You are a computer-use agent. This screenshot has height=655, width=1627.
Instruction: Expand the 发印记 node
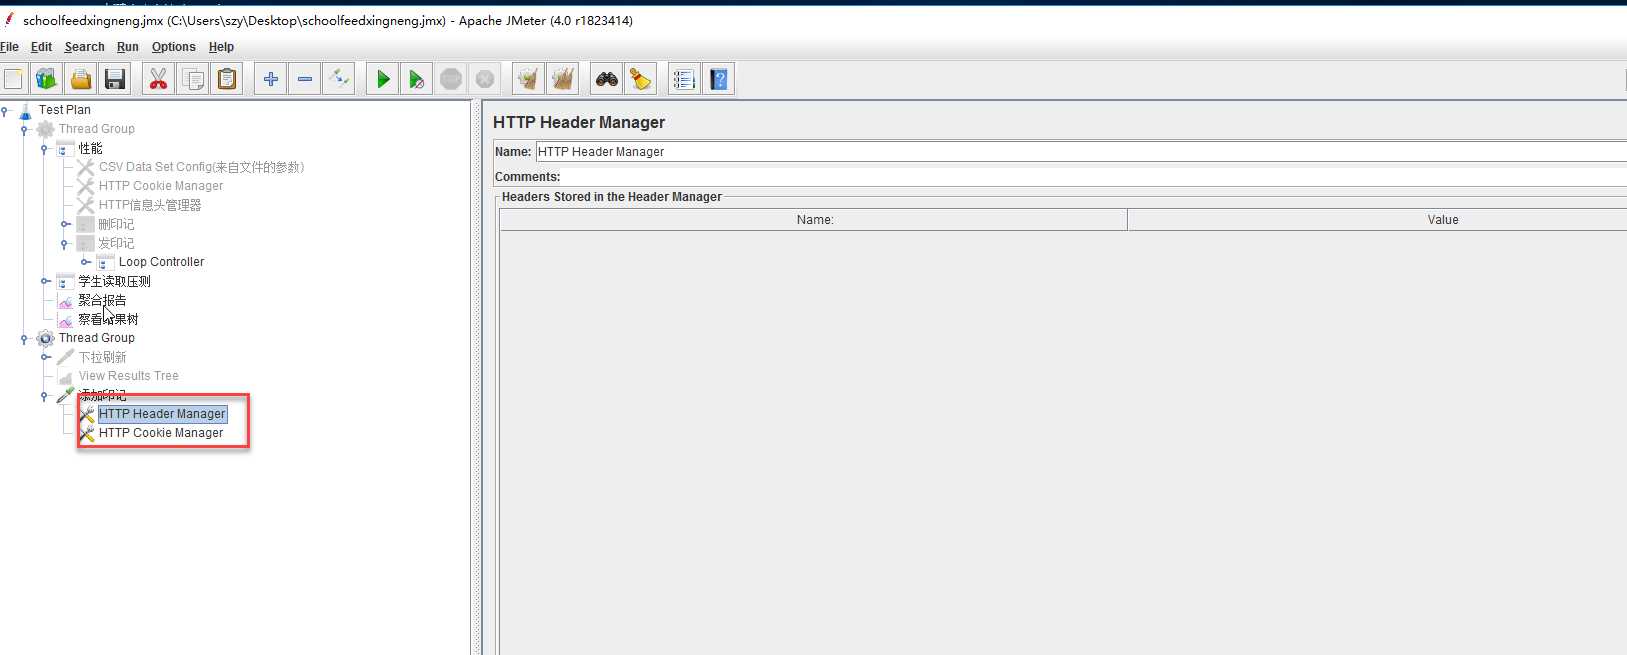65,243
